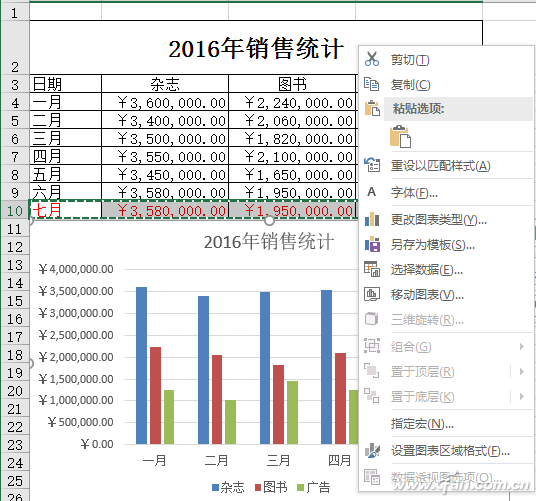
Task: Open 选择数据(E)... from the menu
Action: point(427,270)
